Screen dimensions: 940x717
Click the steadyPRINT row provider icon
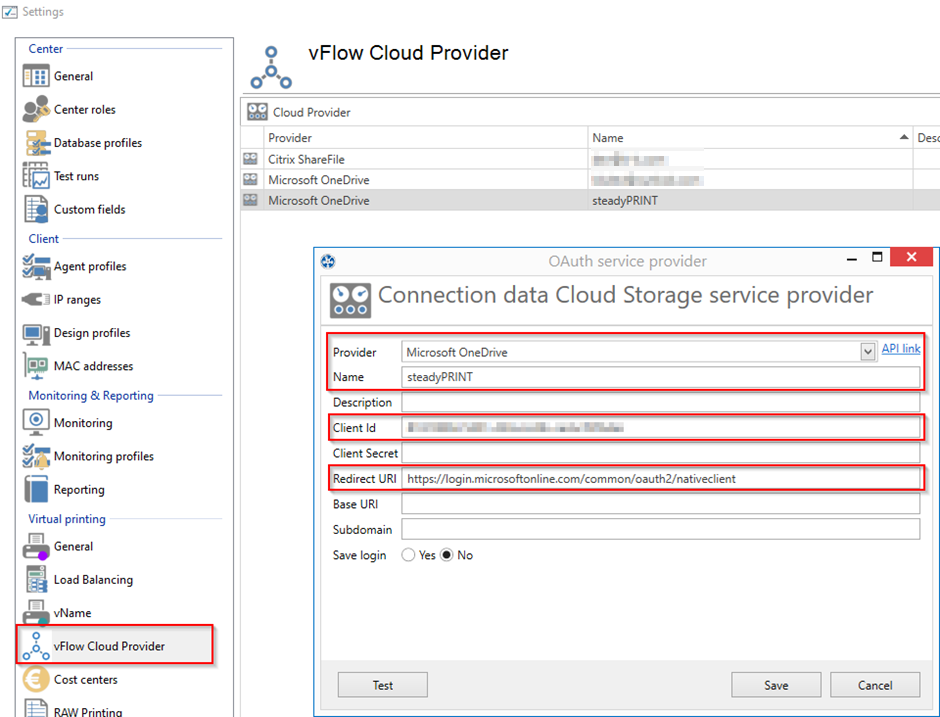tap(250, 200)
